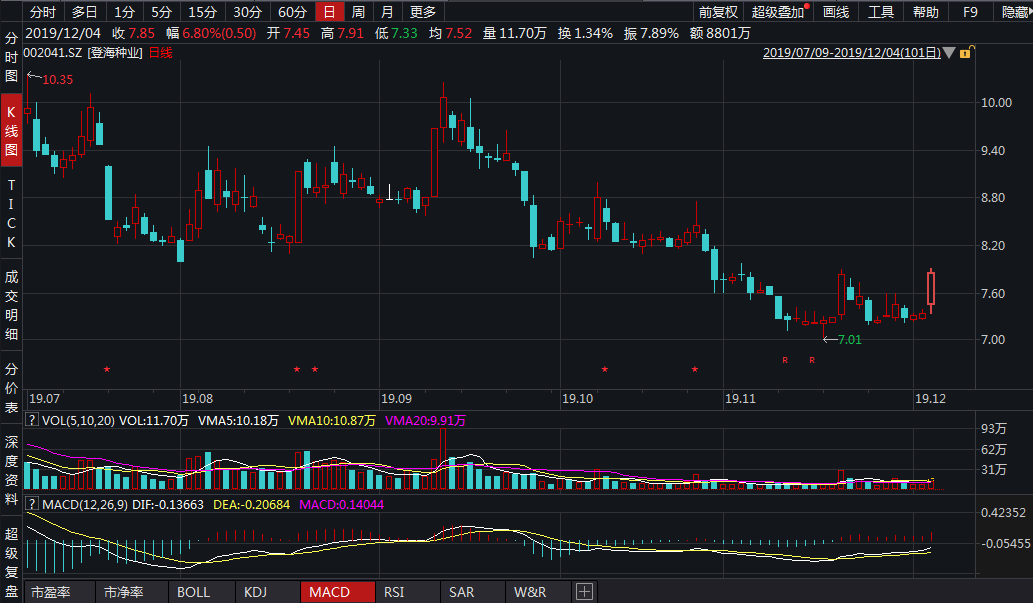Open TICK in the left sidebar

pos(11,214)
